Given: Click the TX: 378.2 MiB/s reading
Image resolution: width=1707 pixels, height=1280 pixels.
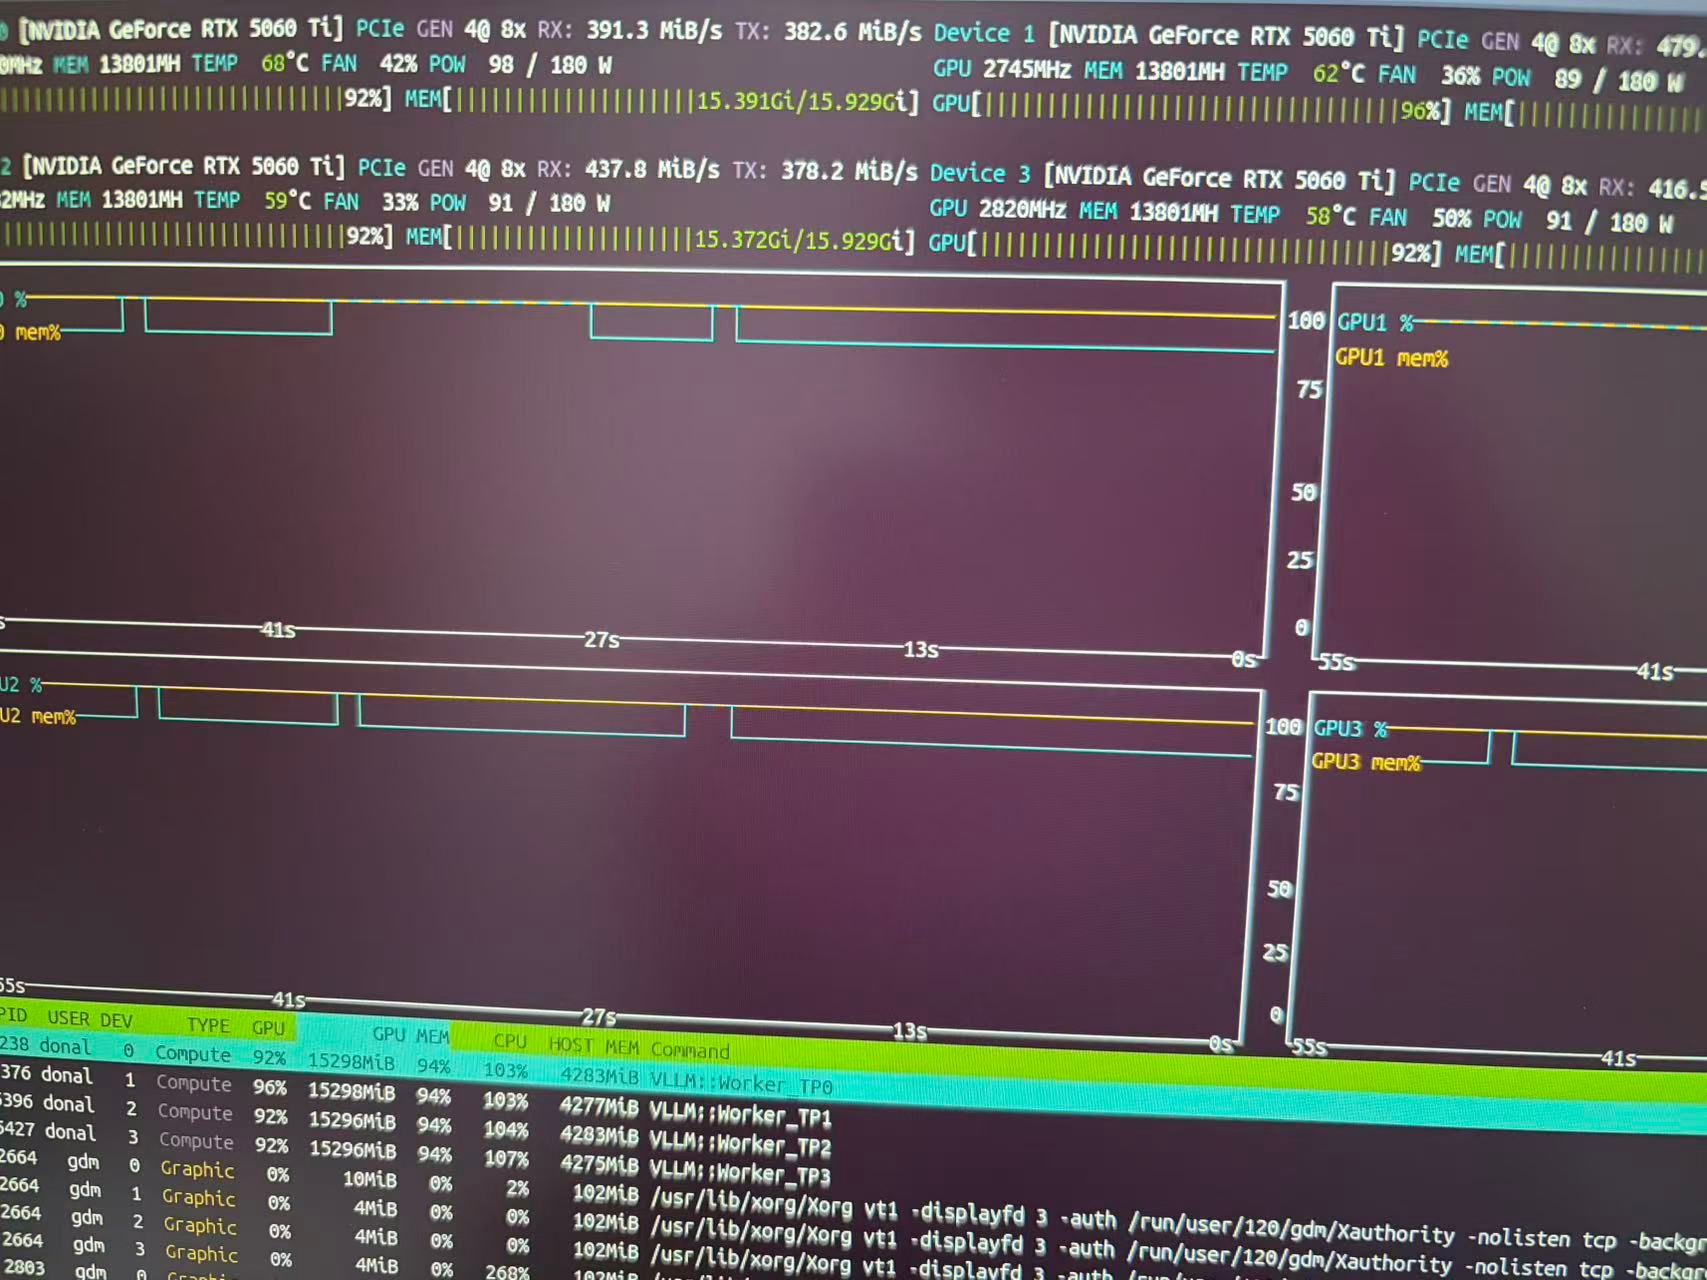Looking at the screenshot, I should 825,171.
